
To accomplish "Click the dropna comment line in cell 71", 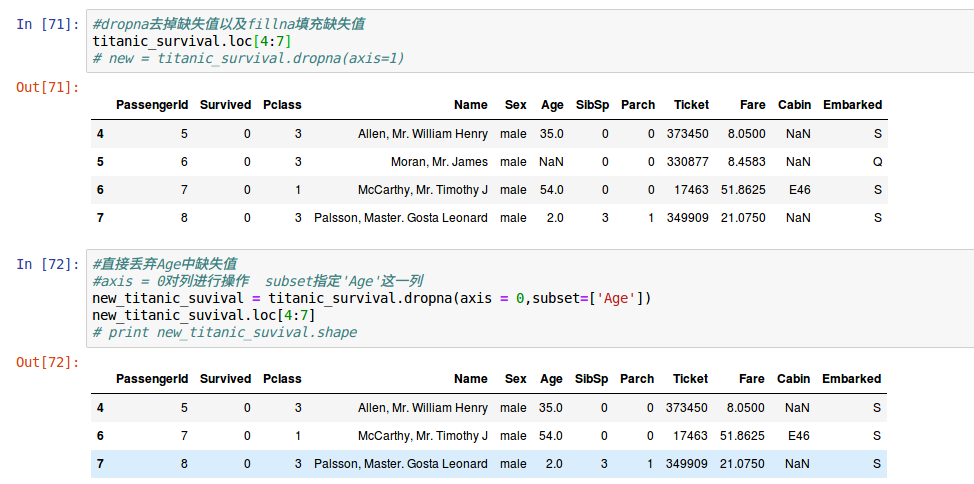I will (x=229, y=25).
